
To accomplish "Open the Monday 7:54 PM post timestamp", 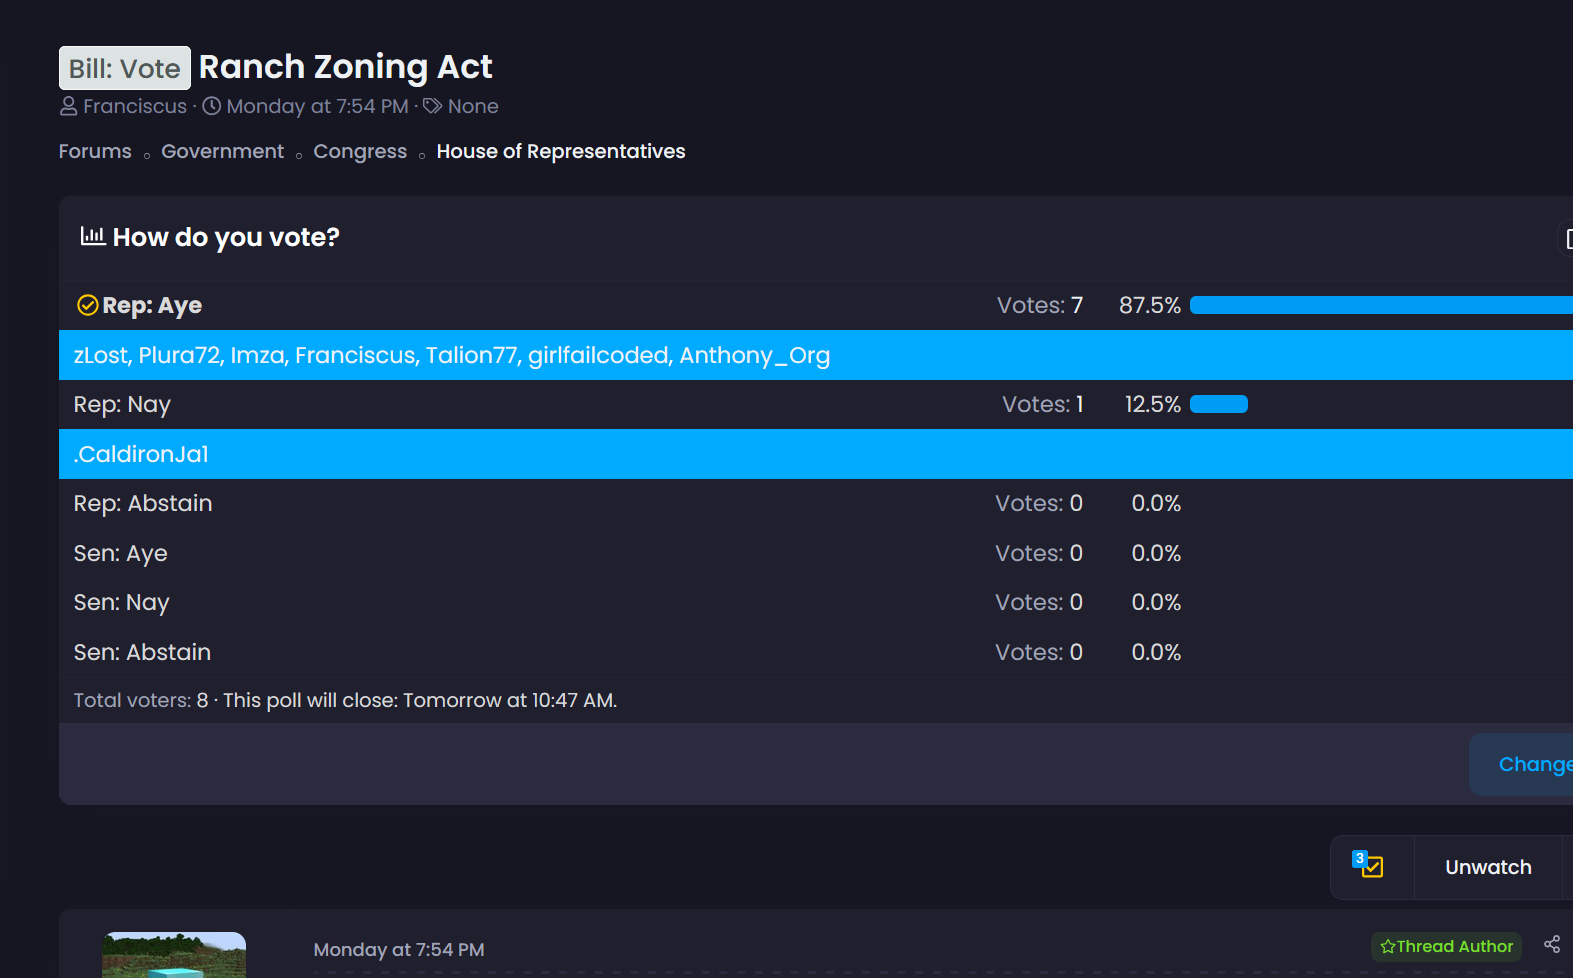I will [x=399, y=950].
